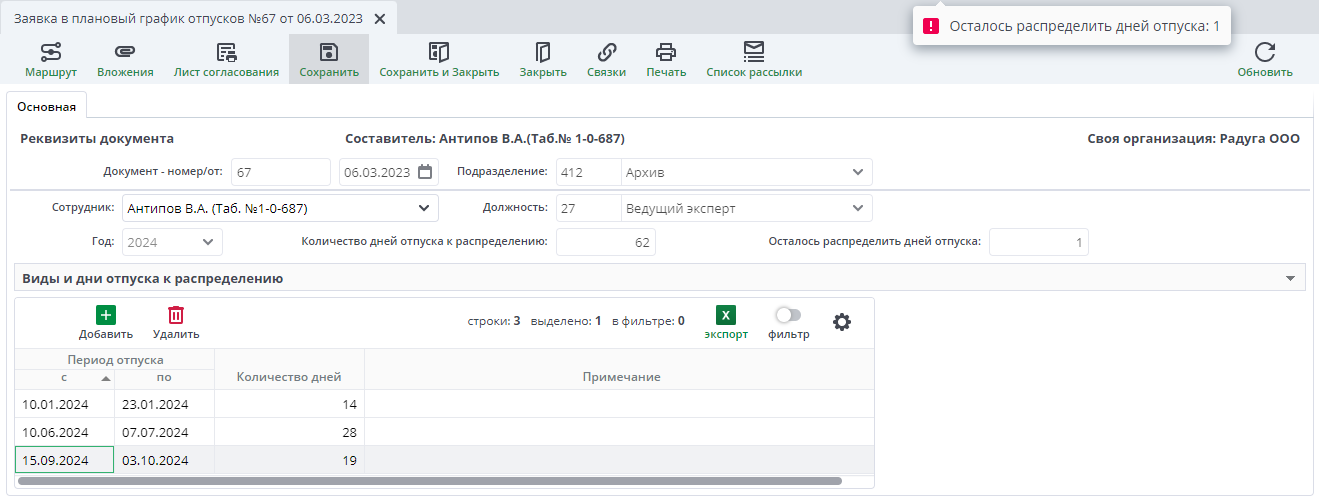Close document via Закрыть door icon
Screen dimensions: 1319x499
543,59
